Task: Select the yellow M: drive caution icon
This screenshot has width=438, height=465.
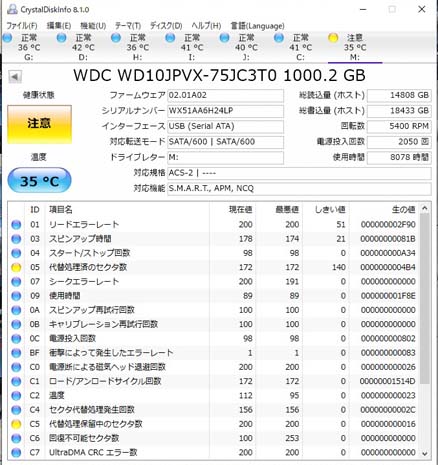Action: [x=333, y=38]
